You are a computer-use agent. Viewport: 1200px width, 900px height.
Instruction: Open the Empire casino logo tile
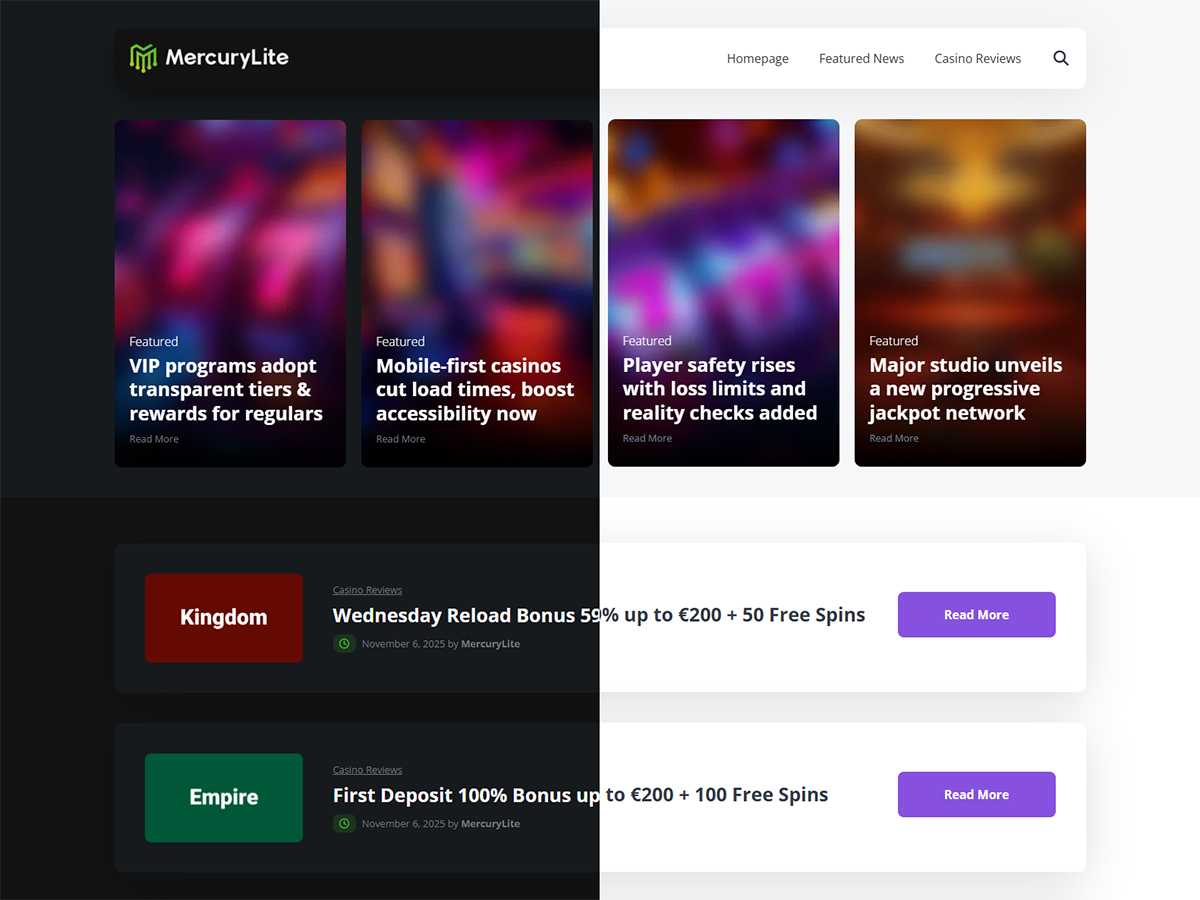point(224,798)
